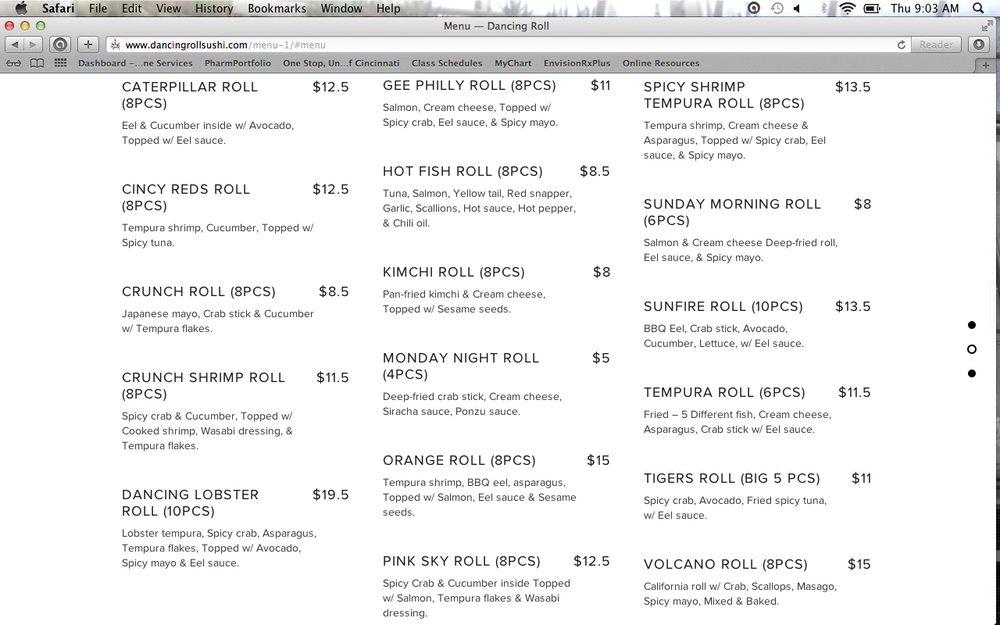Open the Bookmarks menu
The image size is (1000, 625).
[277, 8]
